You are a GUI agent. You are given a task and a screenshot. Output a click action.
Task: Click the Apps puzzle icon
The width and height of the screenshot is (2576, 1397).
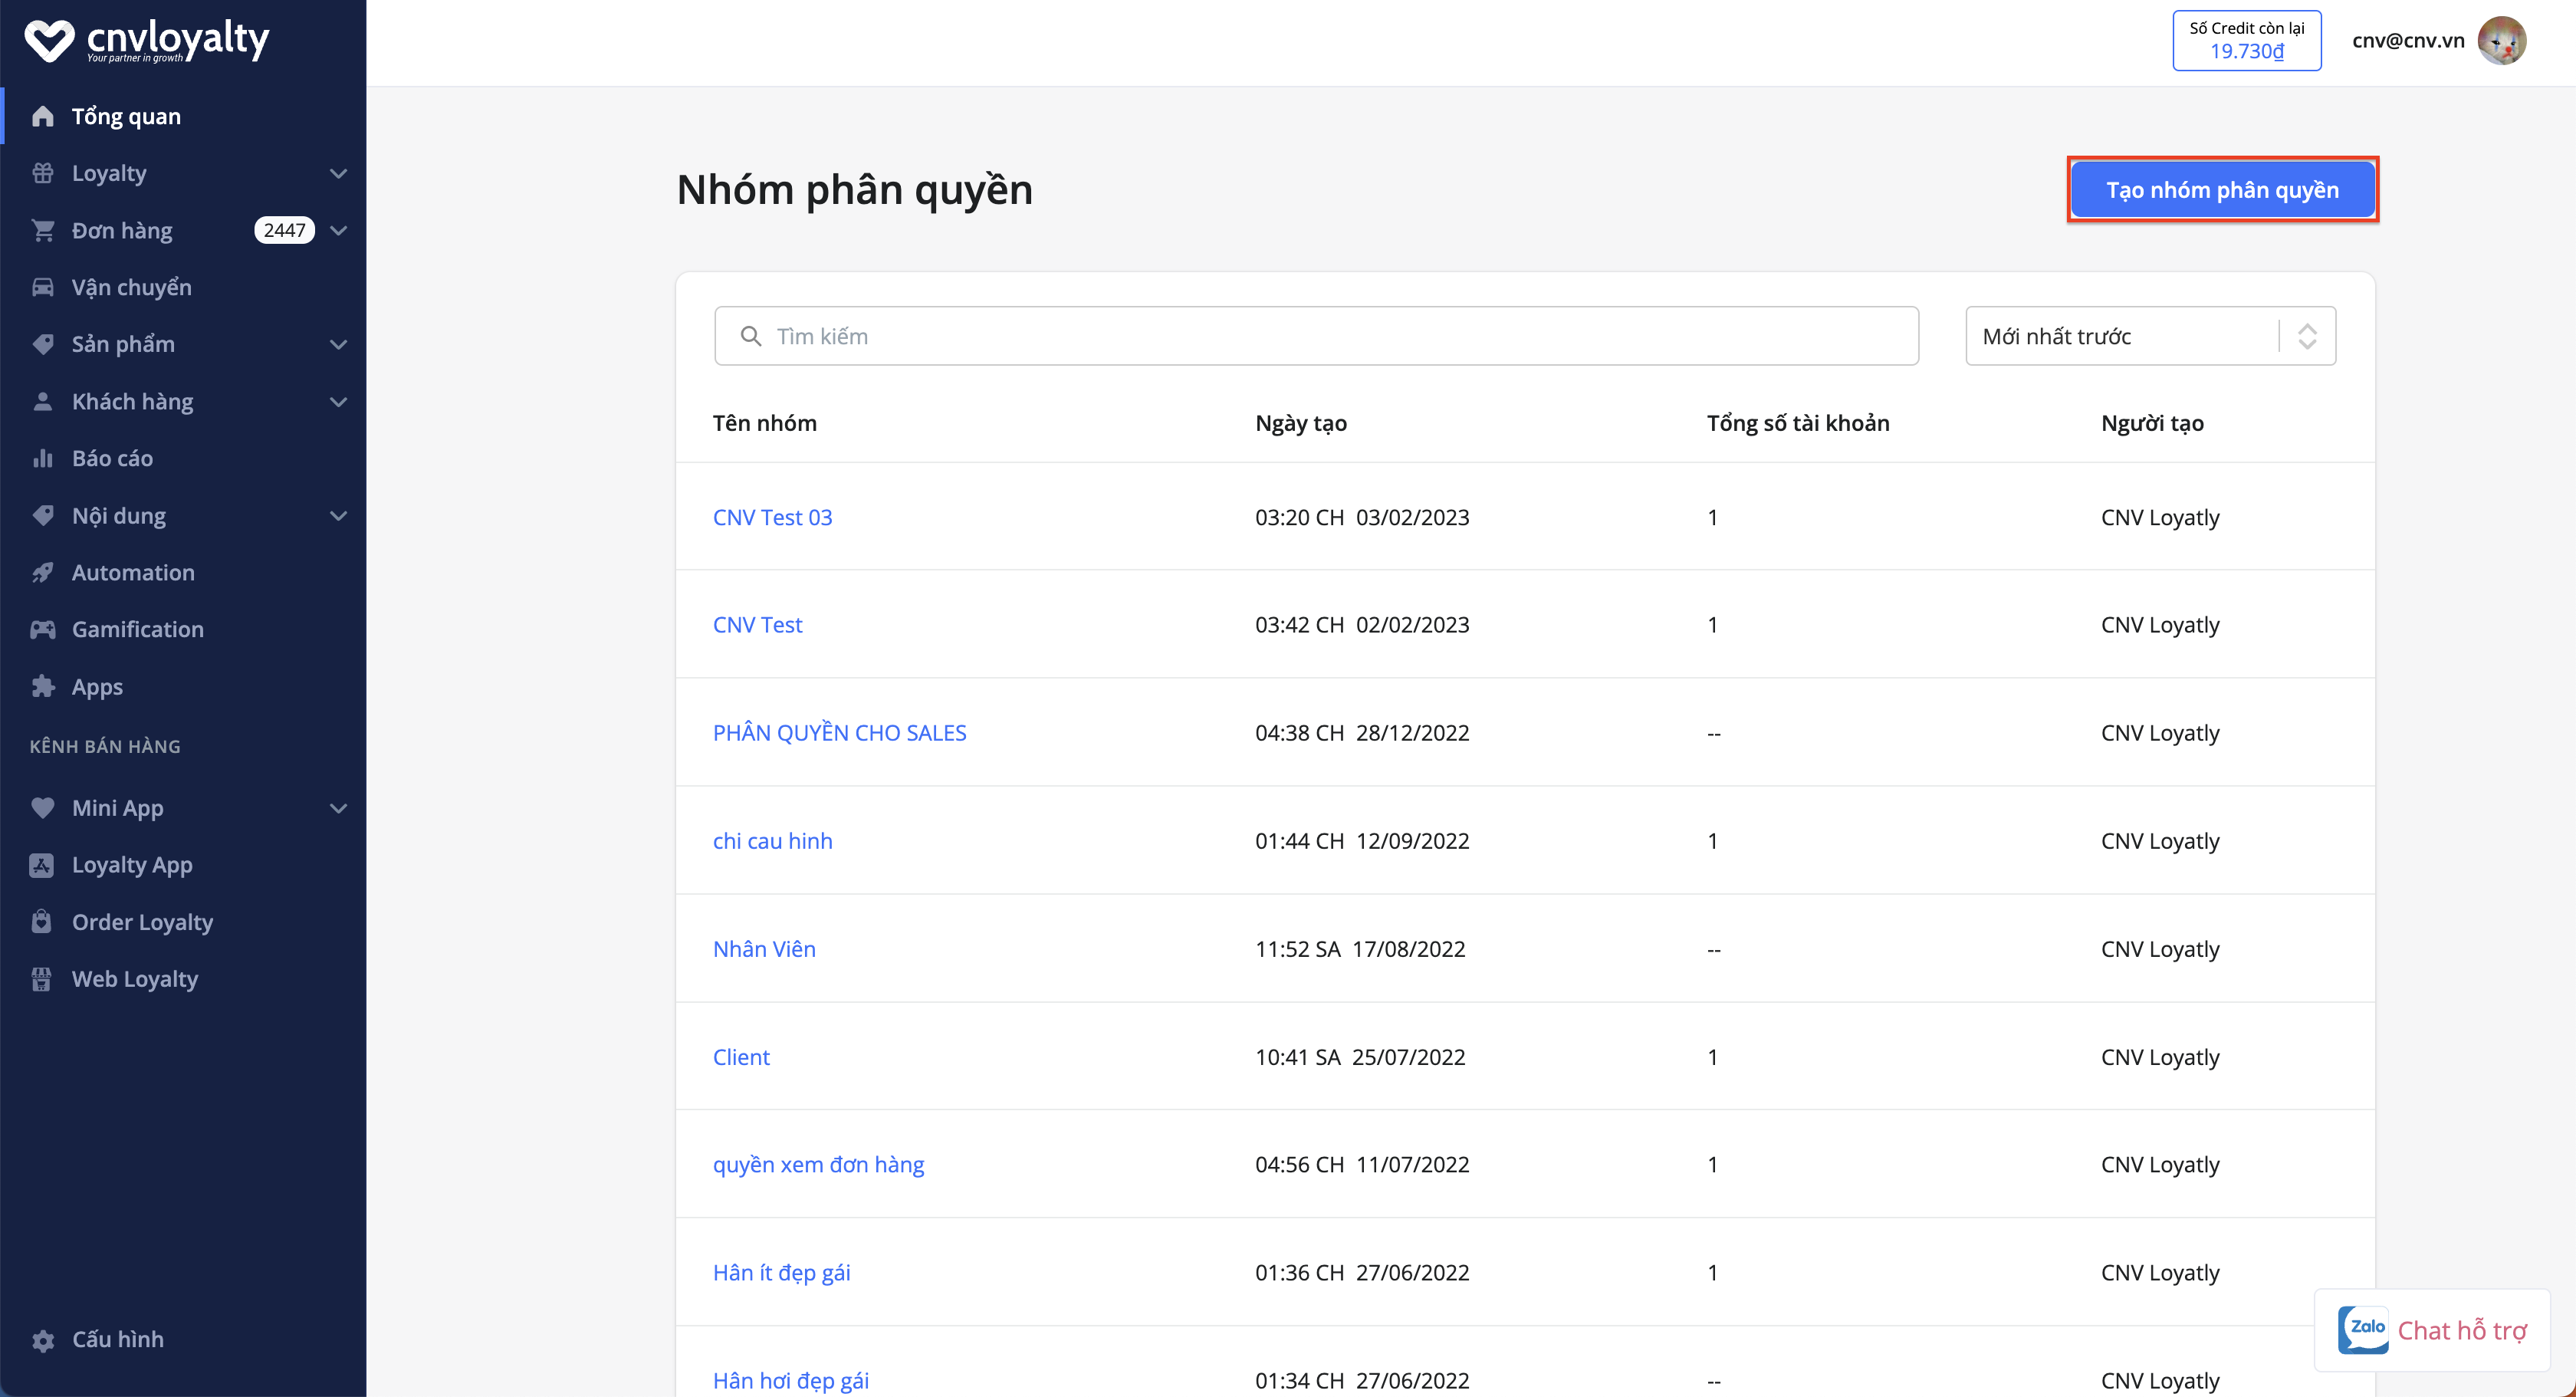[x=42, y=686]
